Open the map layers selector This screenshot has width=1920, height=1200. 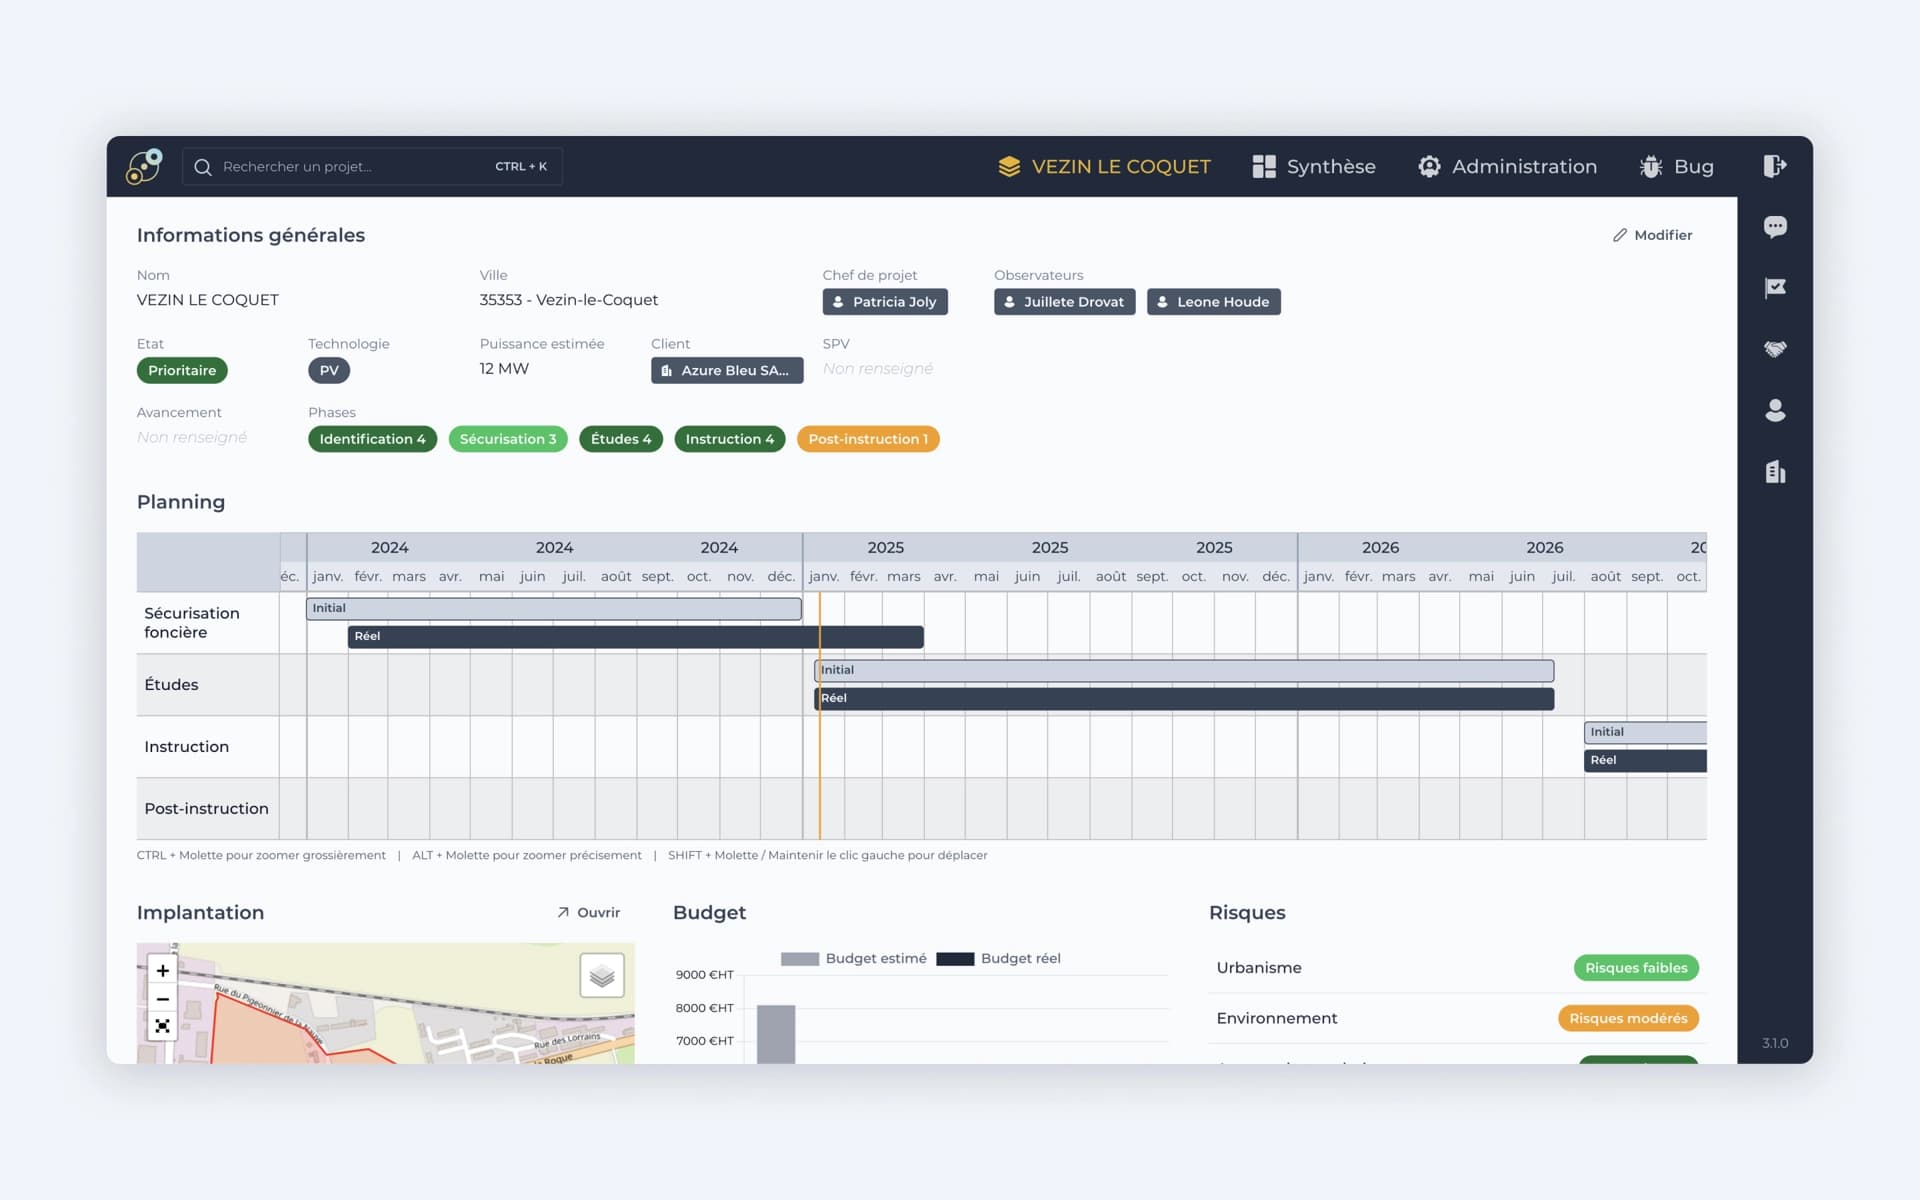click(602, 975)
